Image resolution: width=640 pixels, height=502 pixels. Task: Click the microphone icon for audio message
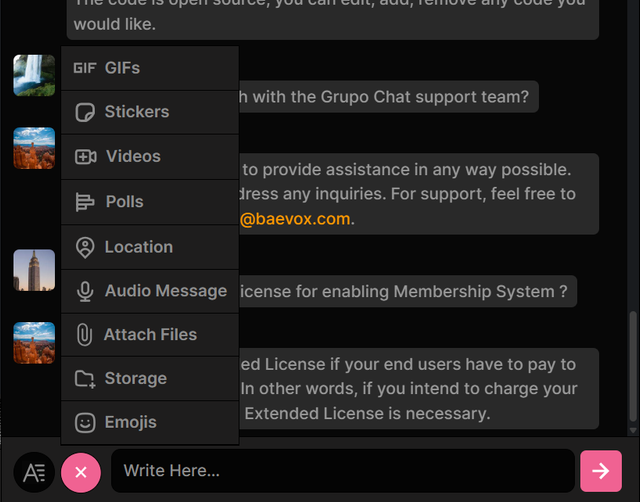click(85, 291)
